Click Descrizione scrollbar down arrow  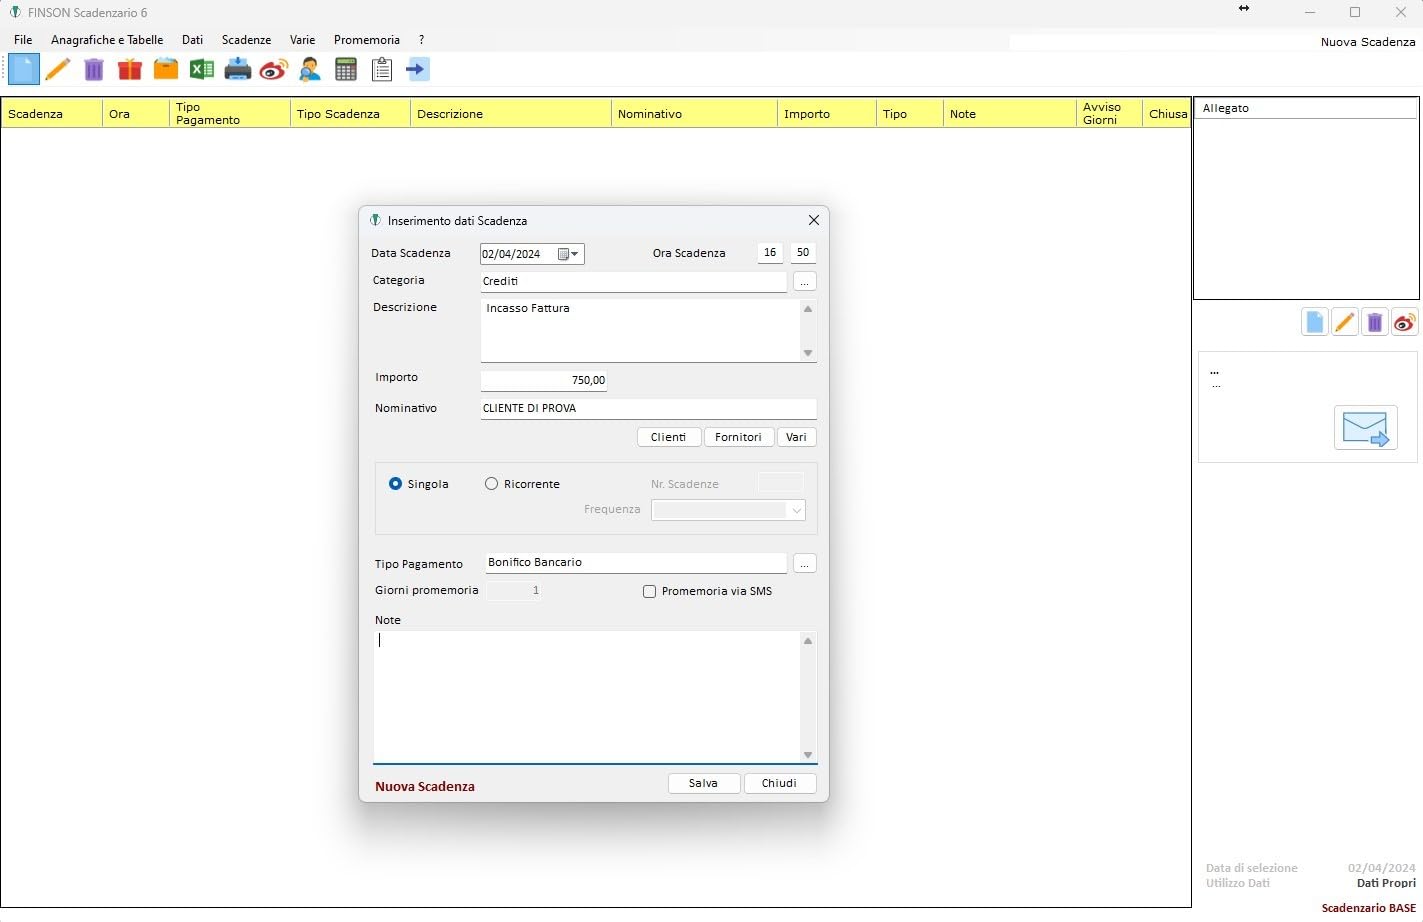pyautogui.click(x=808, y=353)
